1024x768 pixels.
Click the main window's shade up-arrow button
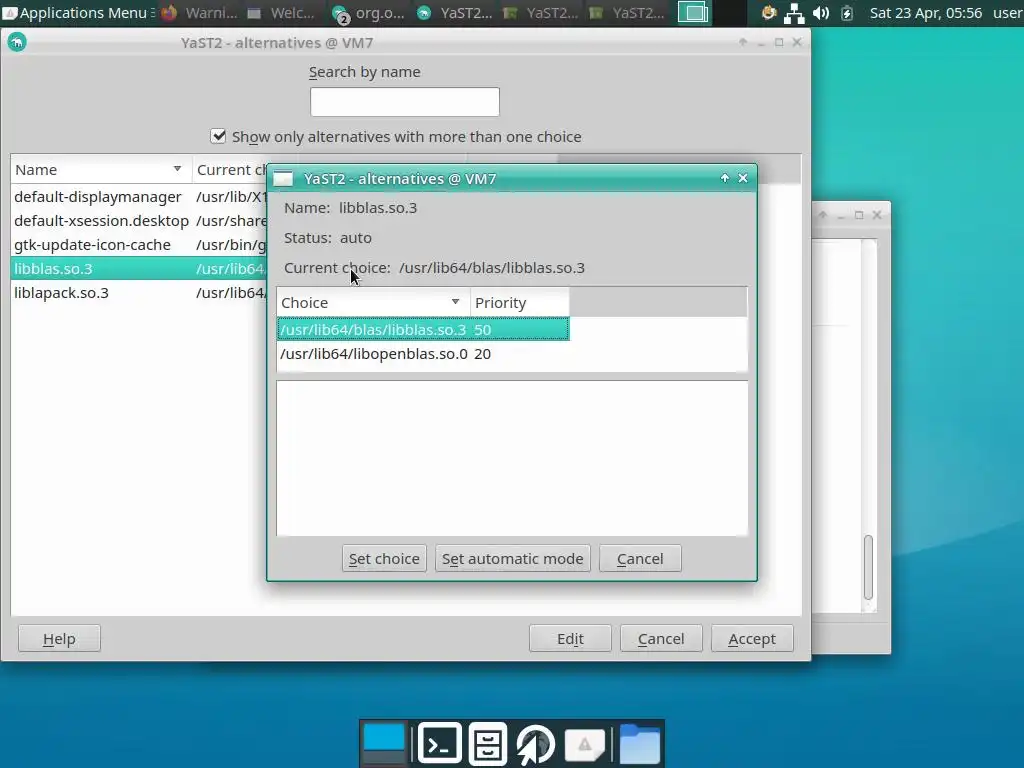coord(743,42)
